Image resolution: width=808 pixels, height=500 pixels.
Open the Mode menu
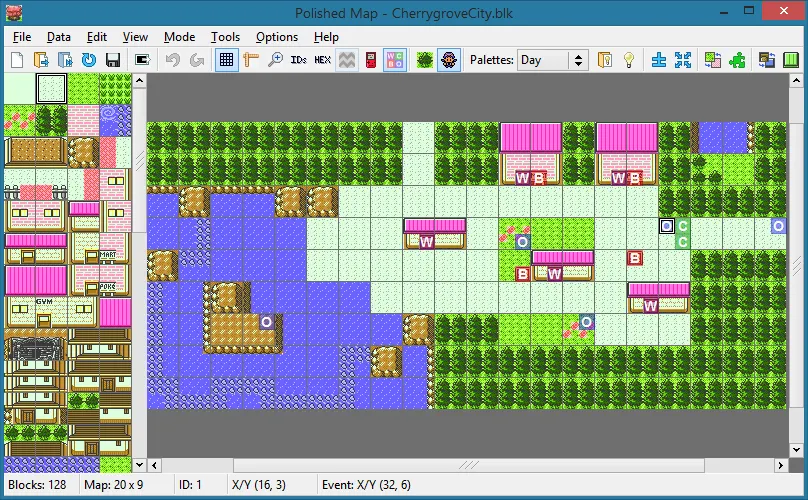[179, 37]
